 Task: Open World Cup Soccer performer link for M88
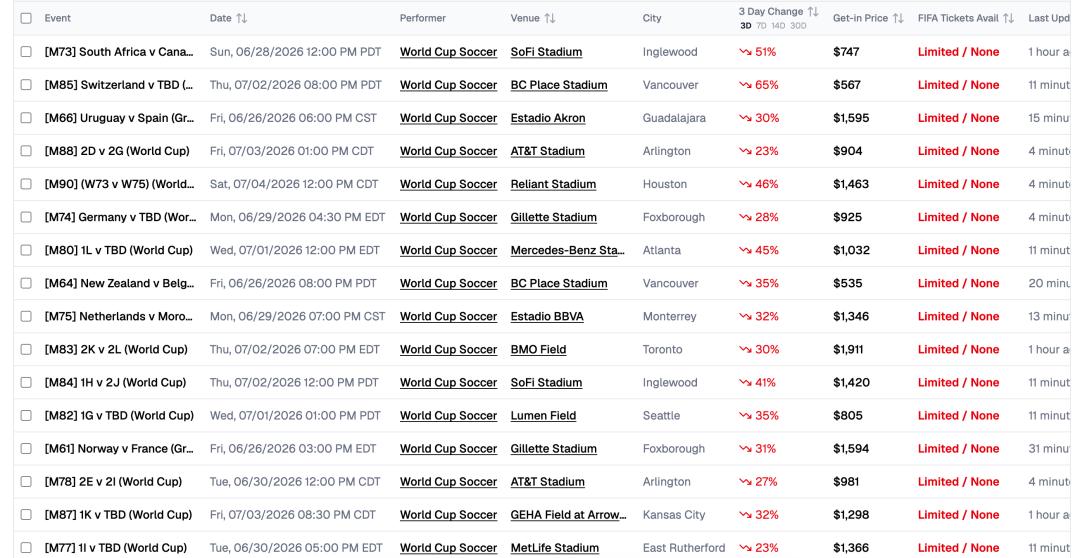448,151
